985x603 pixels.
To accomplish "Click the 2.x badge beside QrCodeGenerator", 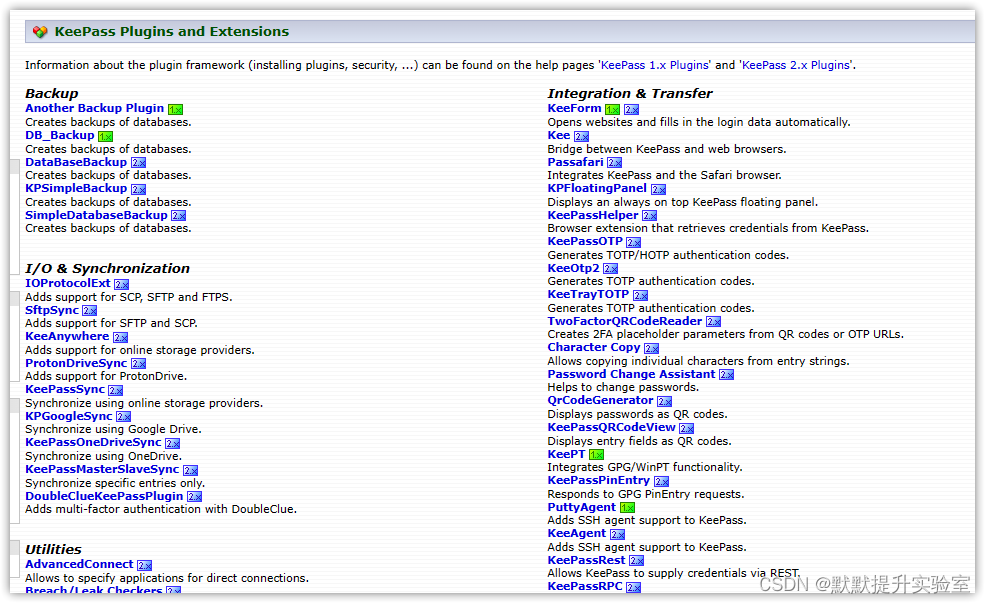I will tap(665, 401).
